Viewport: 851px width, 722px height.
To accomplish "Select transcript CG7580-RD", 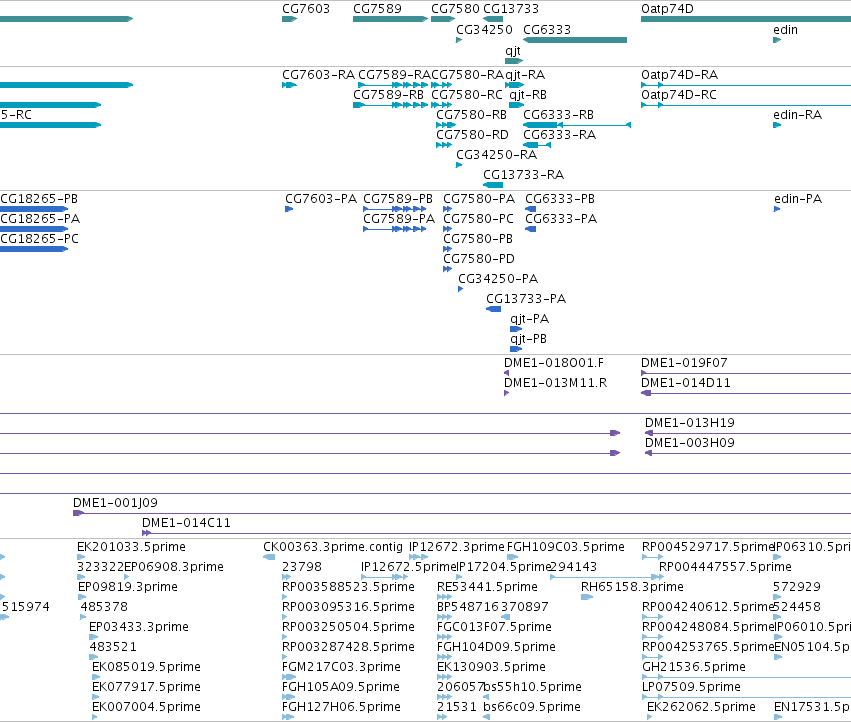I will click(472, 135).
